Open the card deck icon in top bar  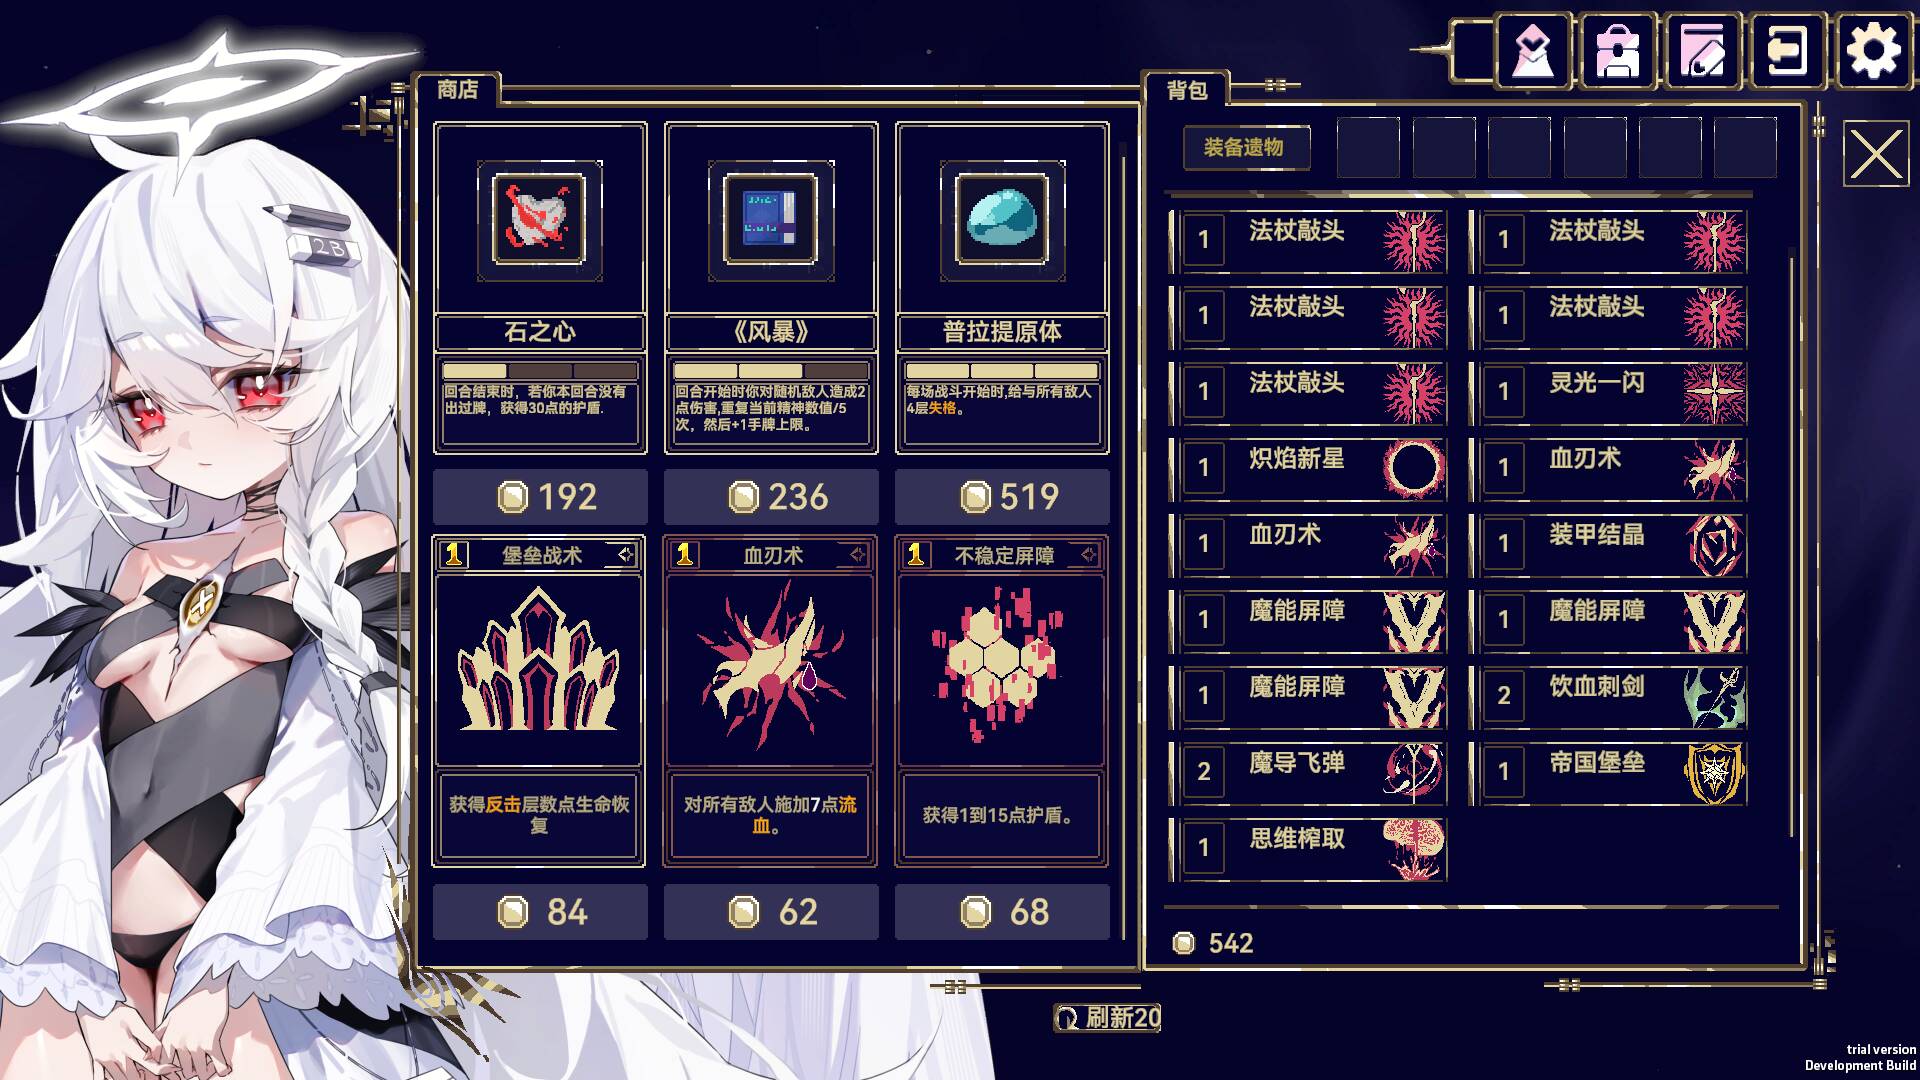(1533, 50)
